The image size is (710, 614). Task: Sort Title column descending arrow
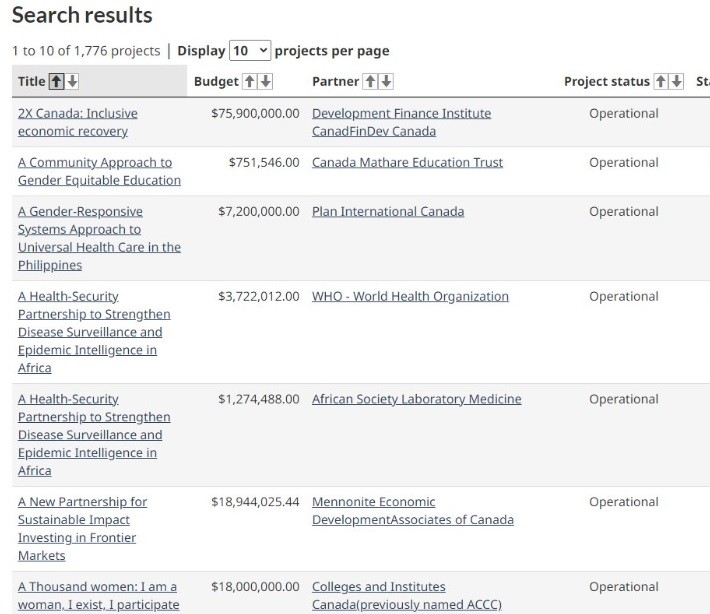pyautogui.click(x=72, y=82)
